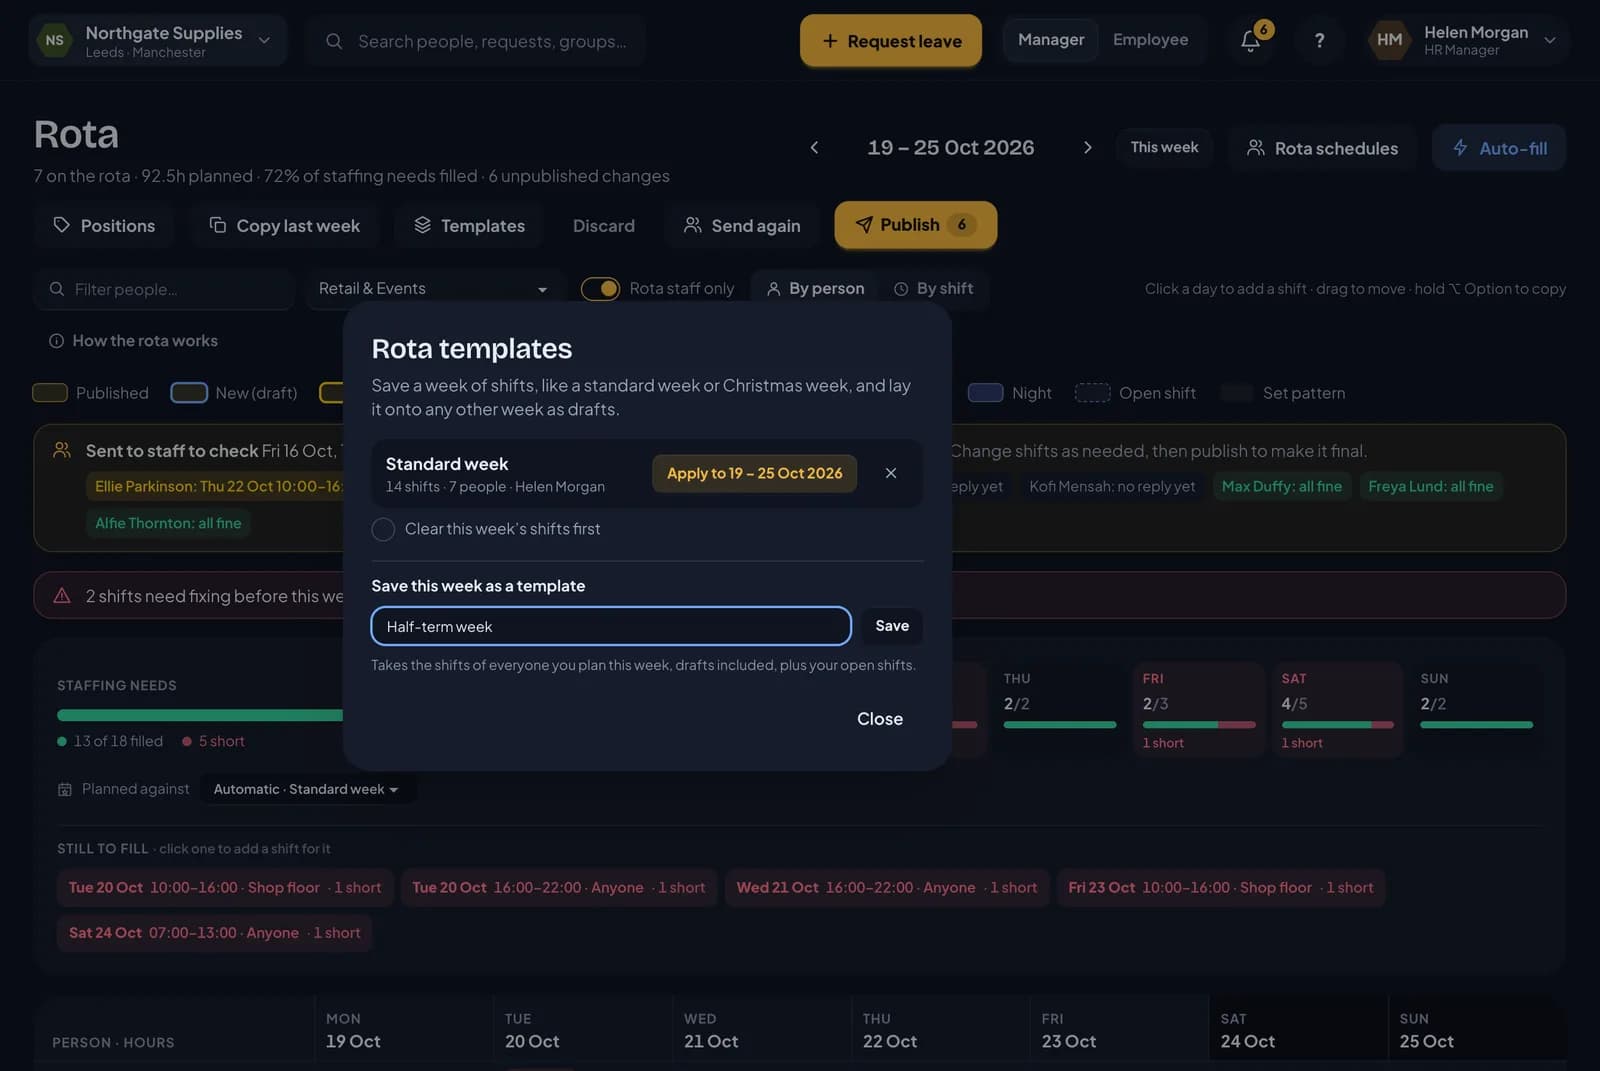Select Clear this week's shifts first
Screen dimensions: 1600x1071
(x=383, y=529)
